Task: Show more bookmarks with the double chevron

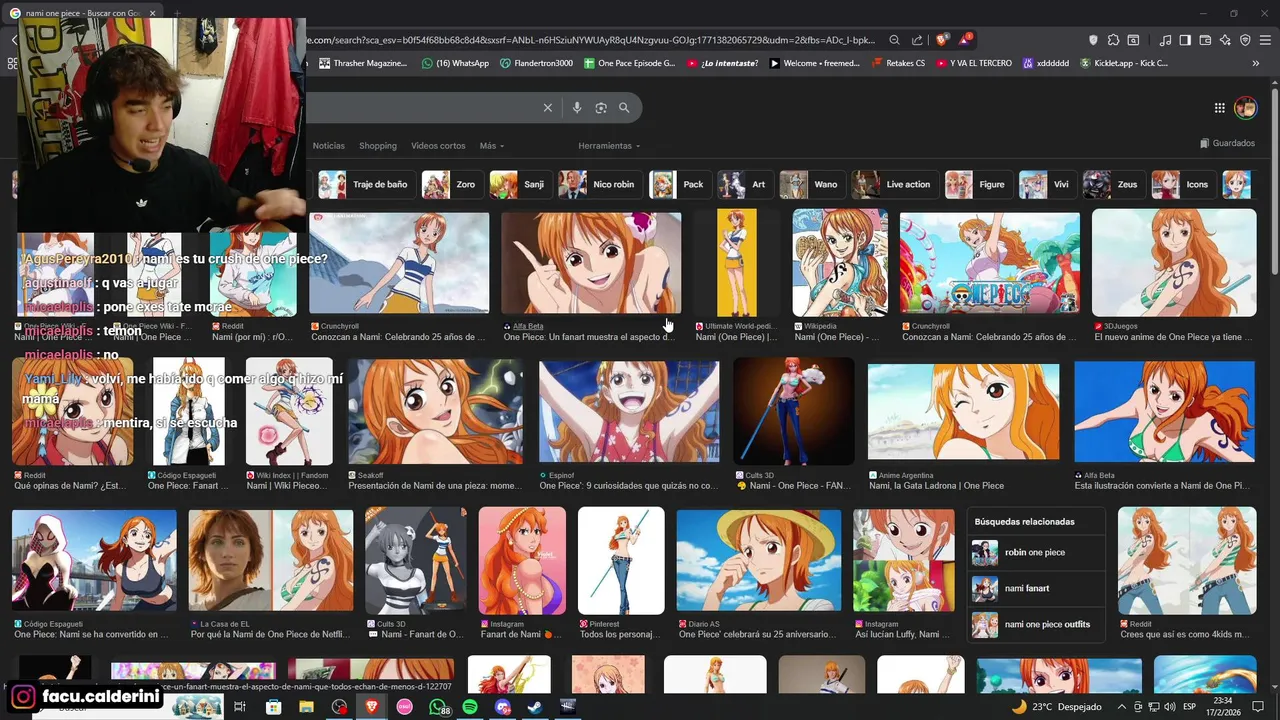Action: click(1256, 63)
